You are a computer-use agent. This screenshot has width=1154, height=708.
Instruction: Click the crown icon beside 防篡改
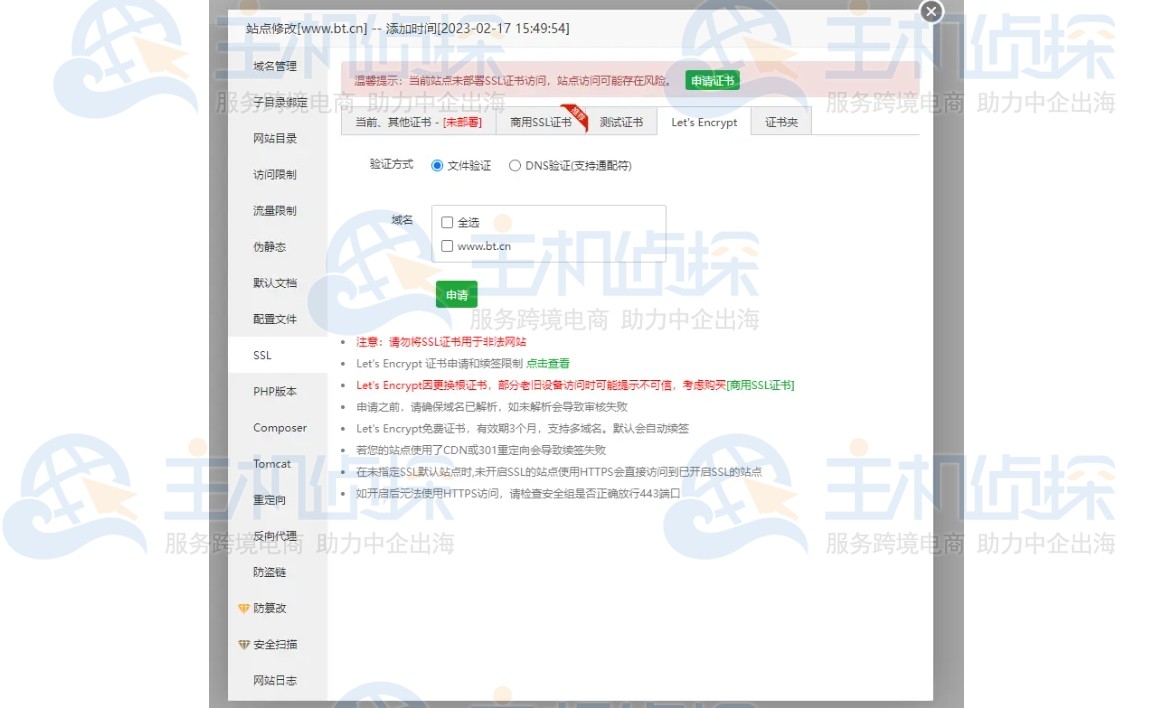coord(245,608)
